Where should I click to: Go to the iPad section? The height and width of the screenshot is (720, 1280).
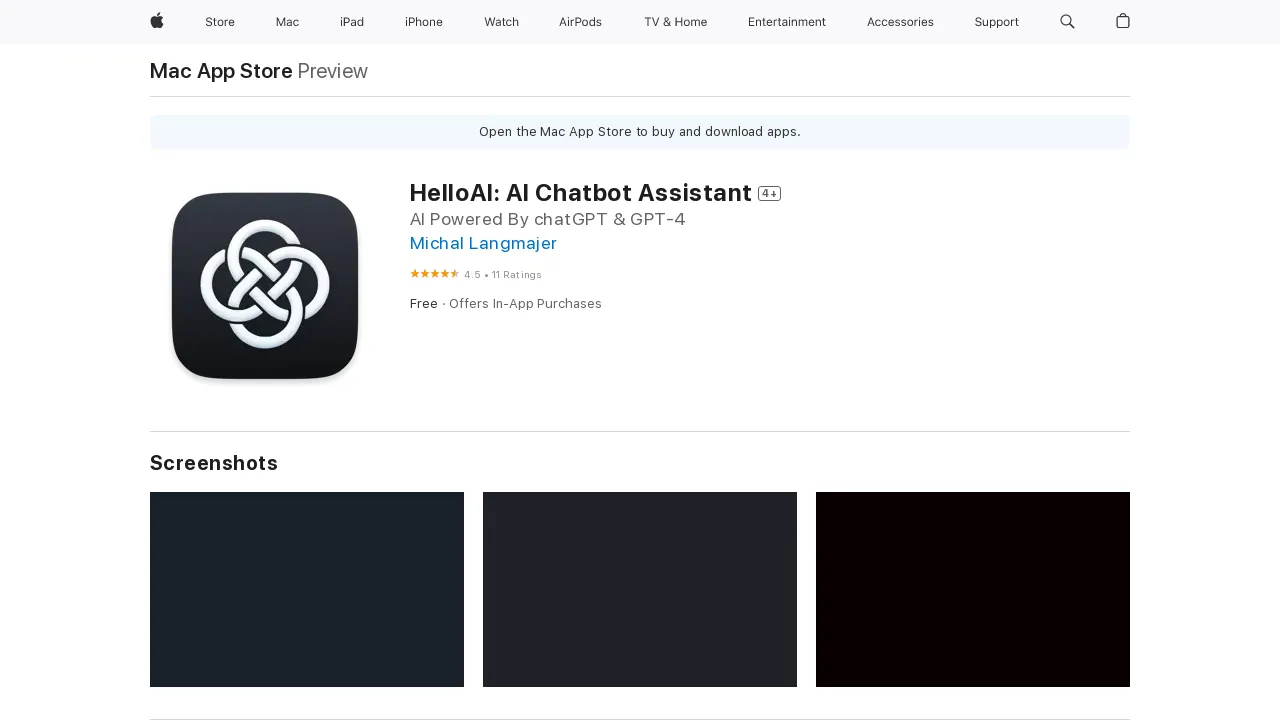pos(352,22)
